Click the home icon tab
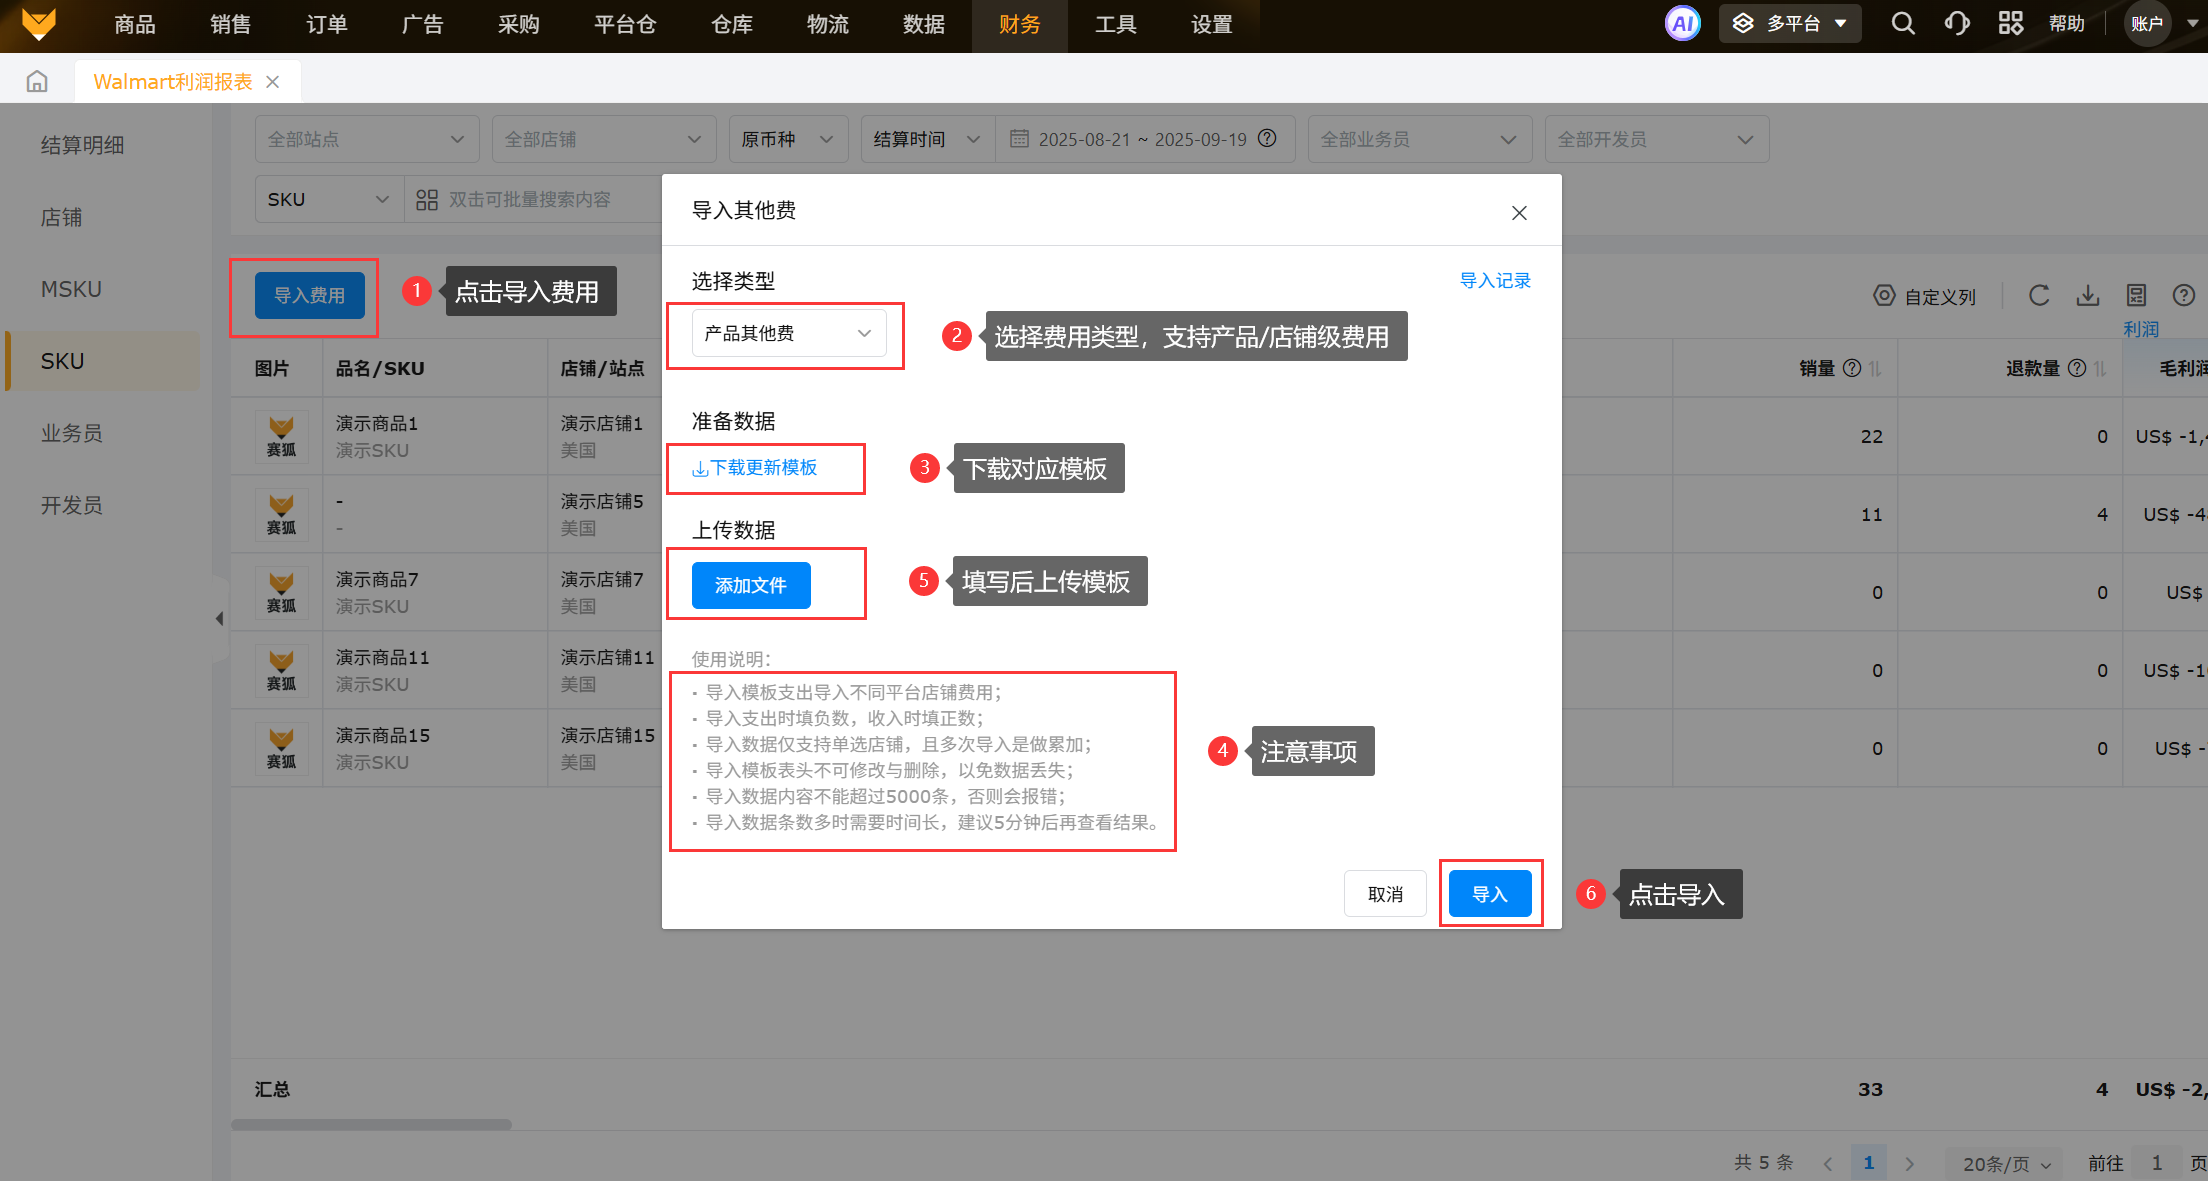The image size is (2208, 1181). click(37, 82)
